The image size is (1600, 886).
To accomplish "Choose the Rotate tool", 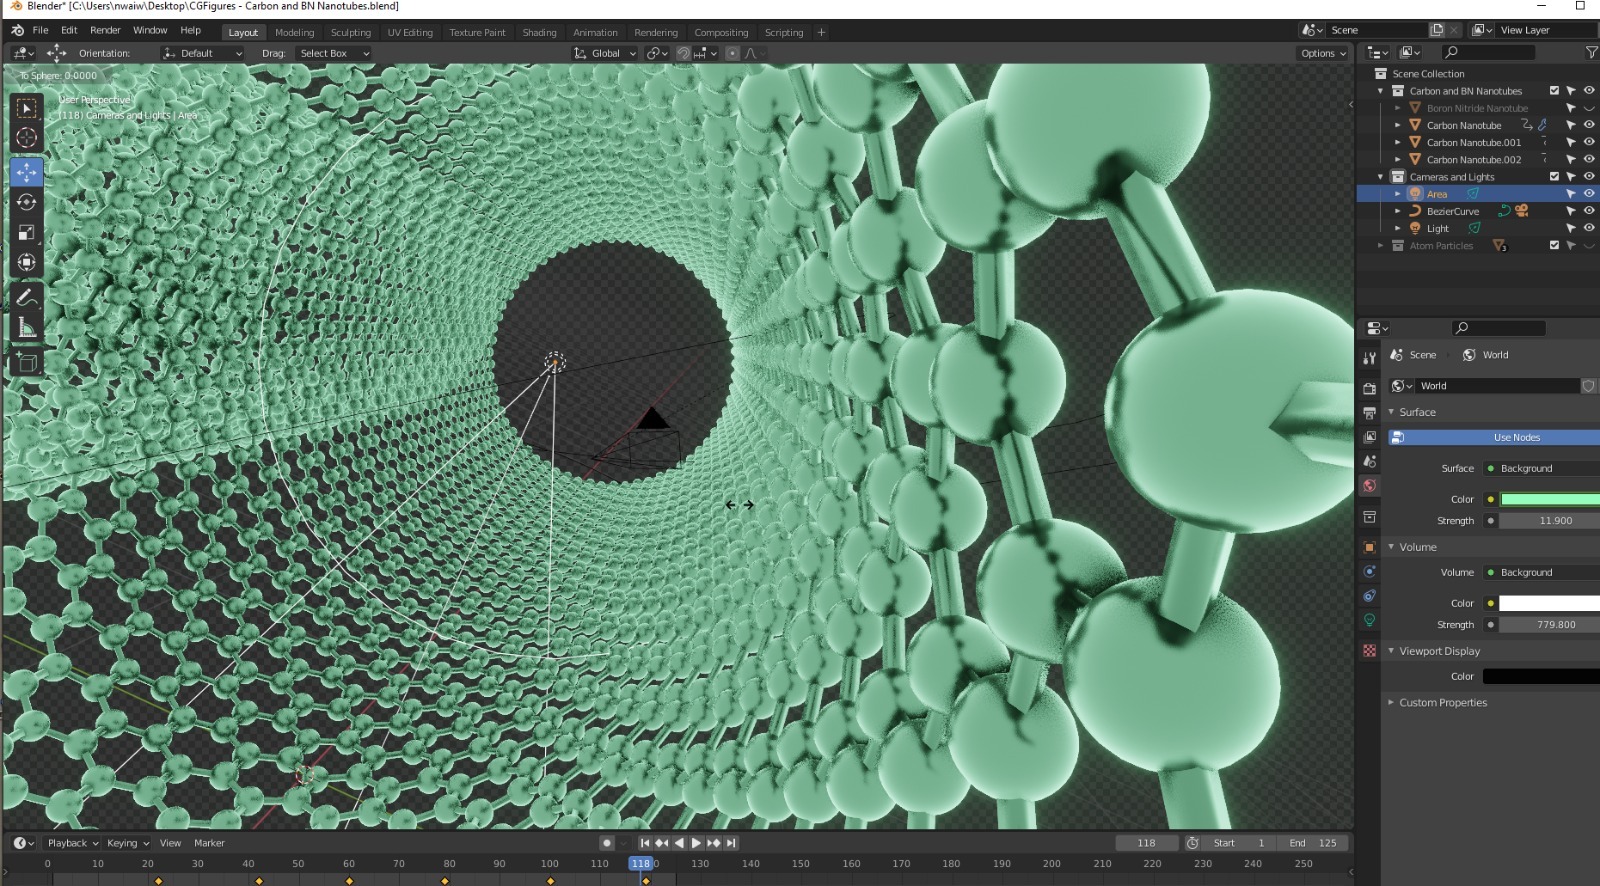I will pos(27,202).
